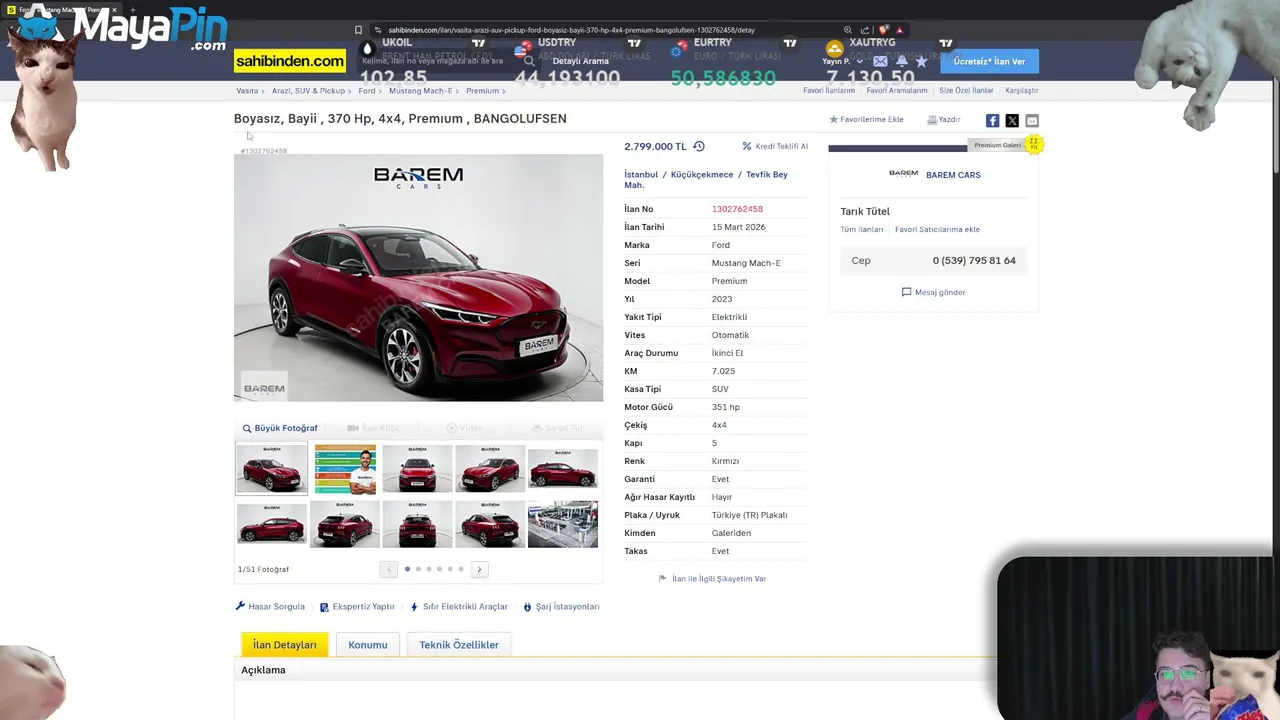The width and height of the screenshot is (1280, 720).
Task: Click Tevfik Bey Mah. link
Action: click(x=706, y=180)
